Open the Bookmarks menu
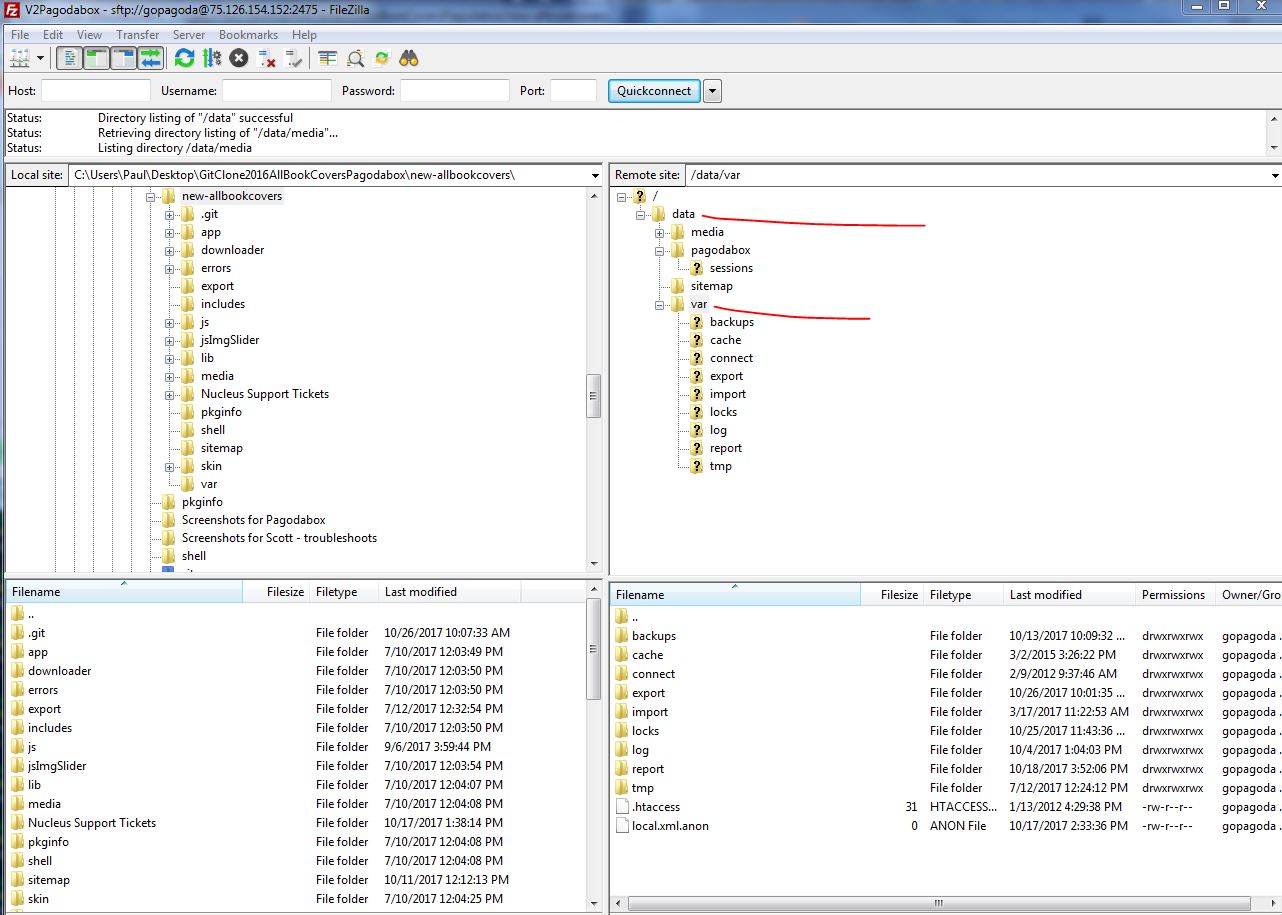The width and height of the screenshot is (1282, 915). (248, 35)
